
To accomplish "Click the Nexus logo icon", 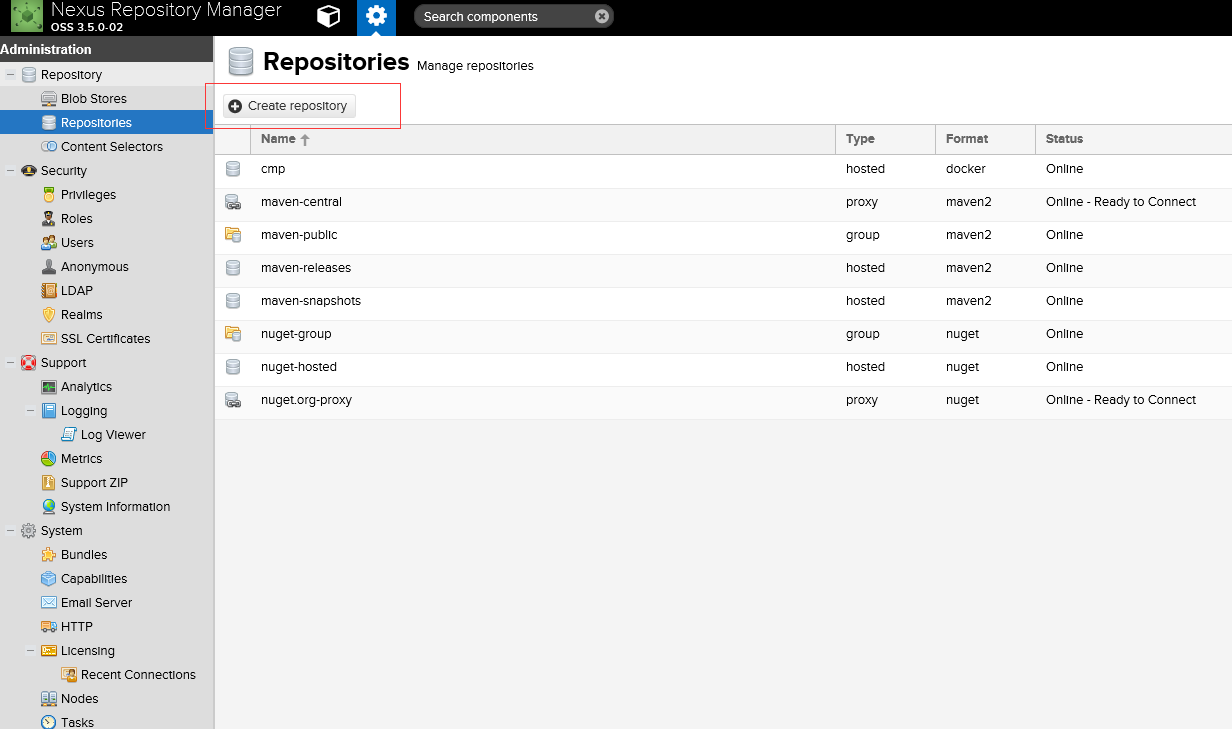I will click(x=27, y=17).
